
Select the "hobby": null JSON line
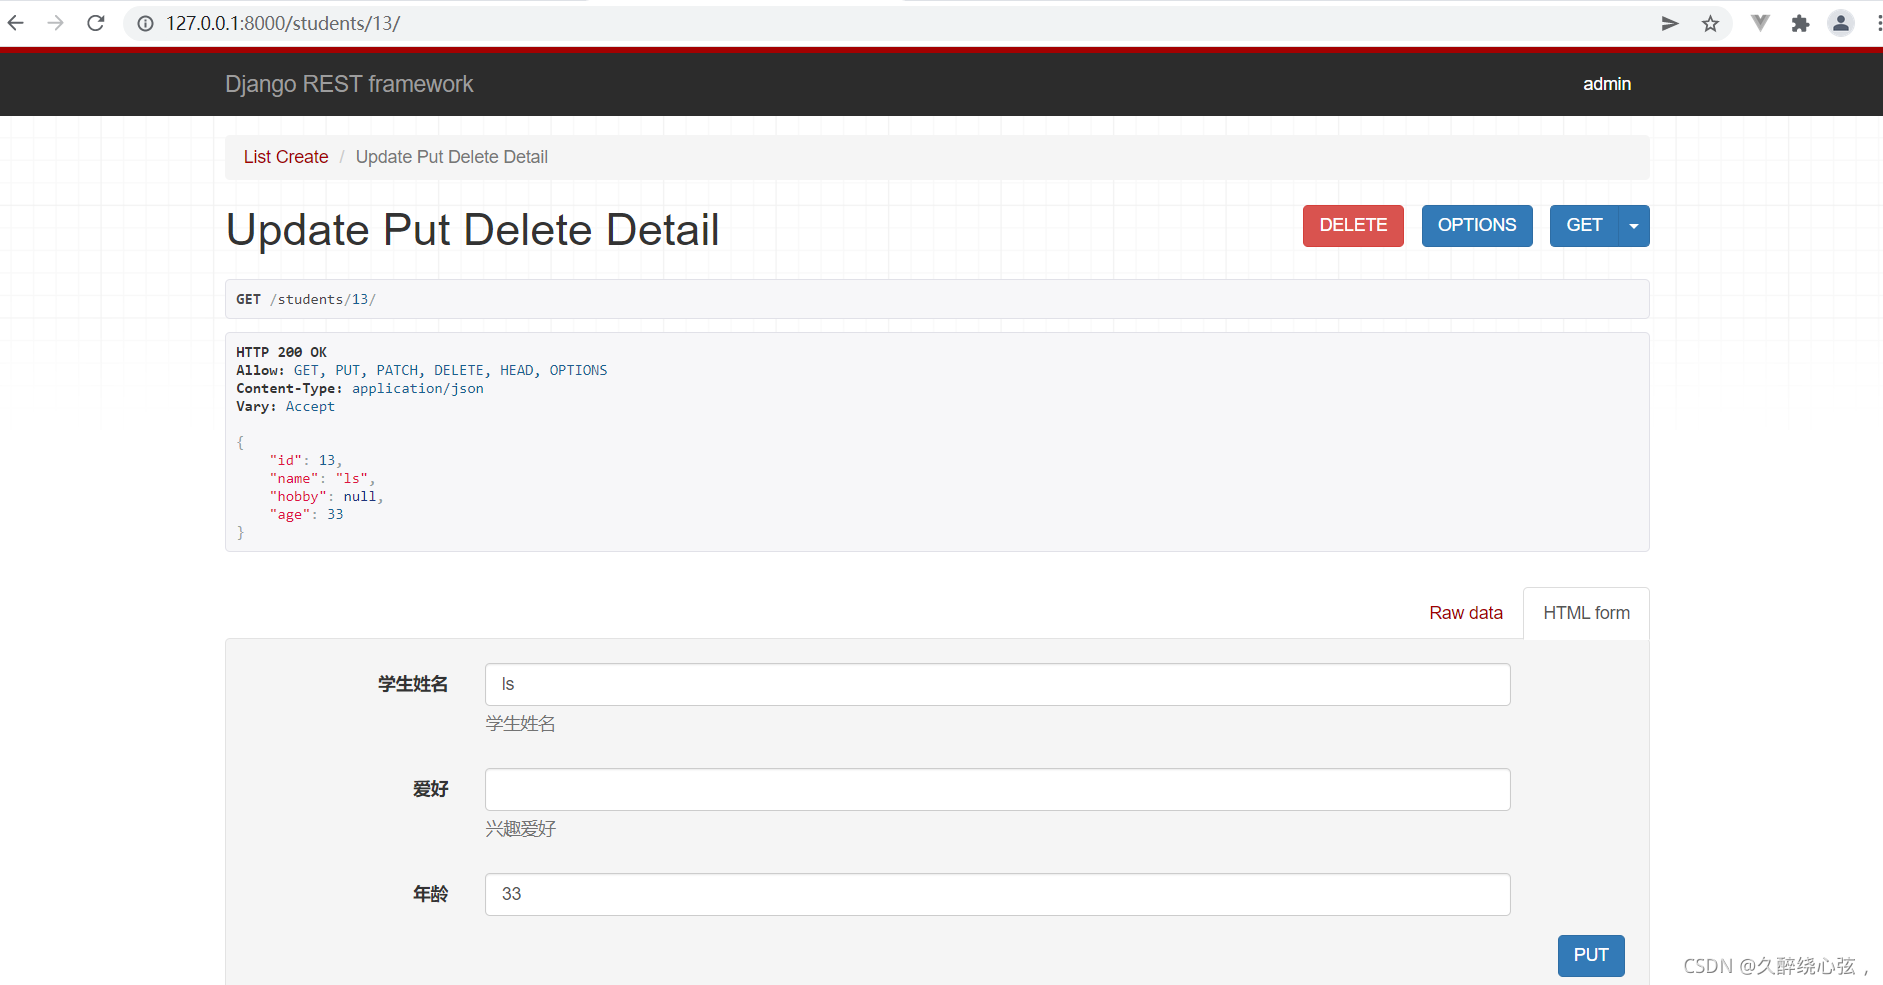pos(326,496)
